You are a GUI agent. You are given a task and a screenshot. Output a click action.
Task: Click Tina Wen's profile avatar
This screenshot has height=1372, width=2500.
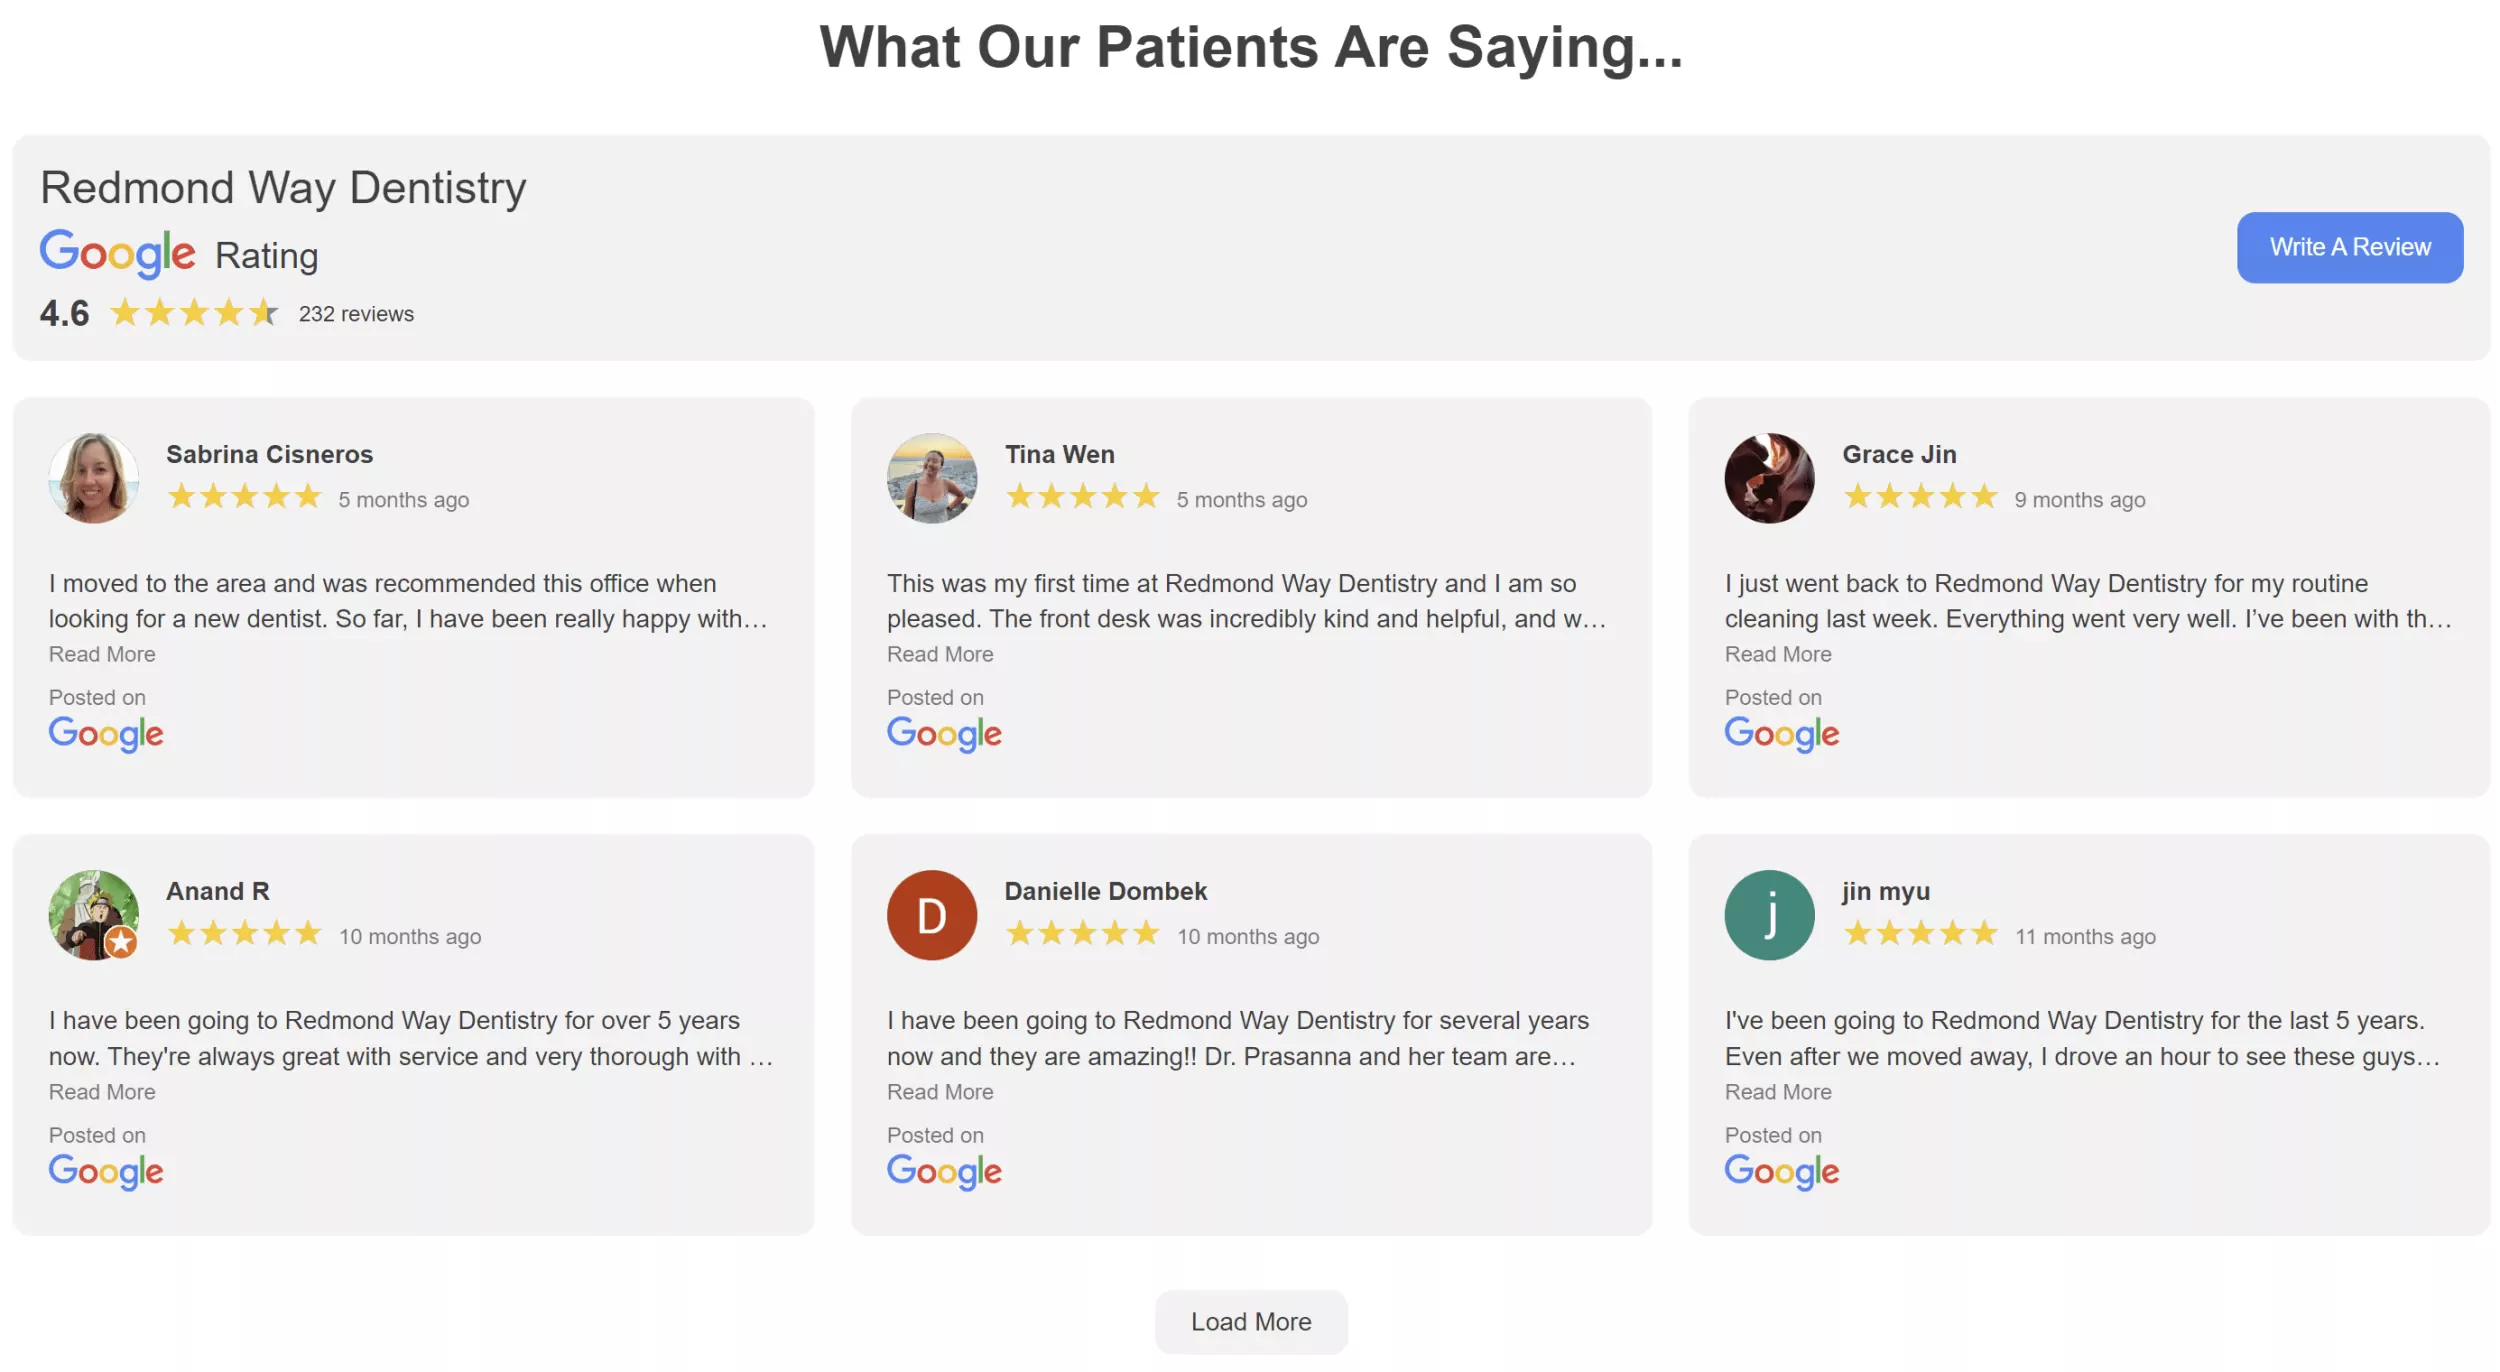point(931,478)
